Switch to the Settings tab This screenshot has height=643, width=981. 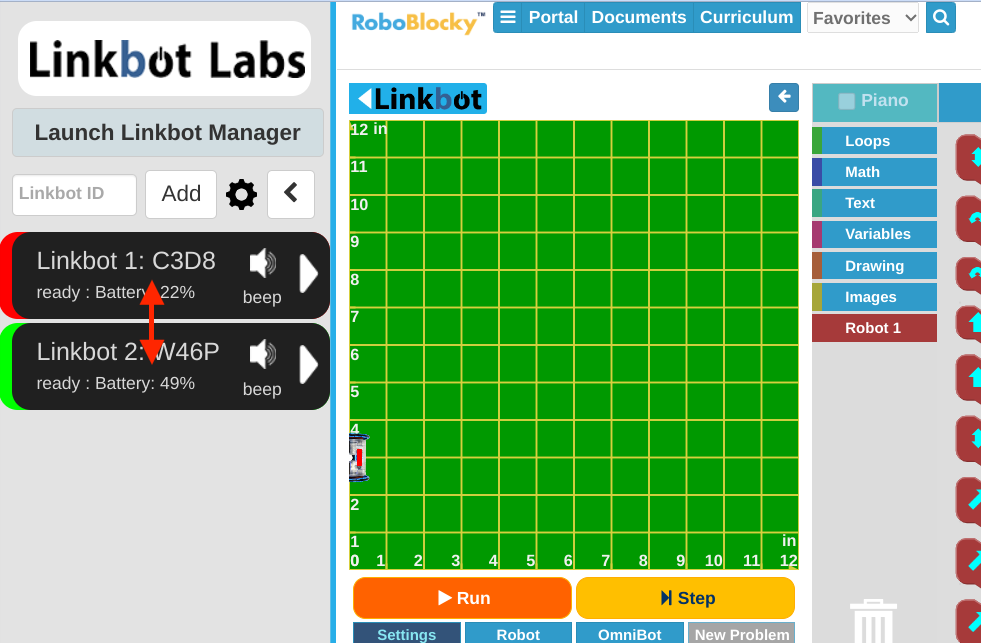point(407,633)
